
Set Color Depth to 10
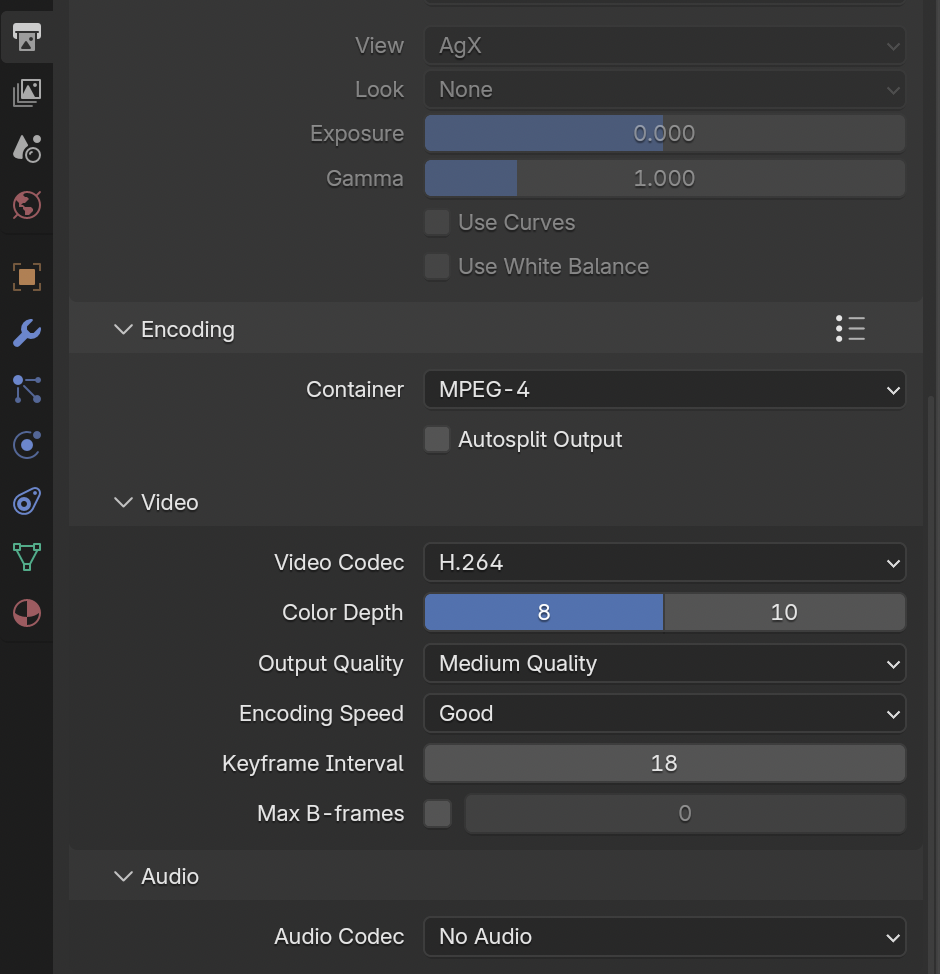(784, 613)
